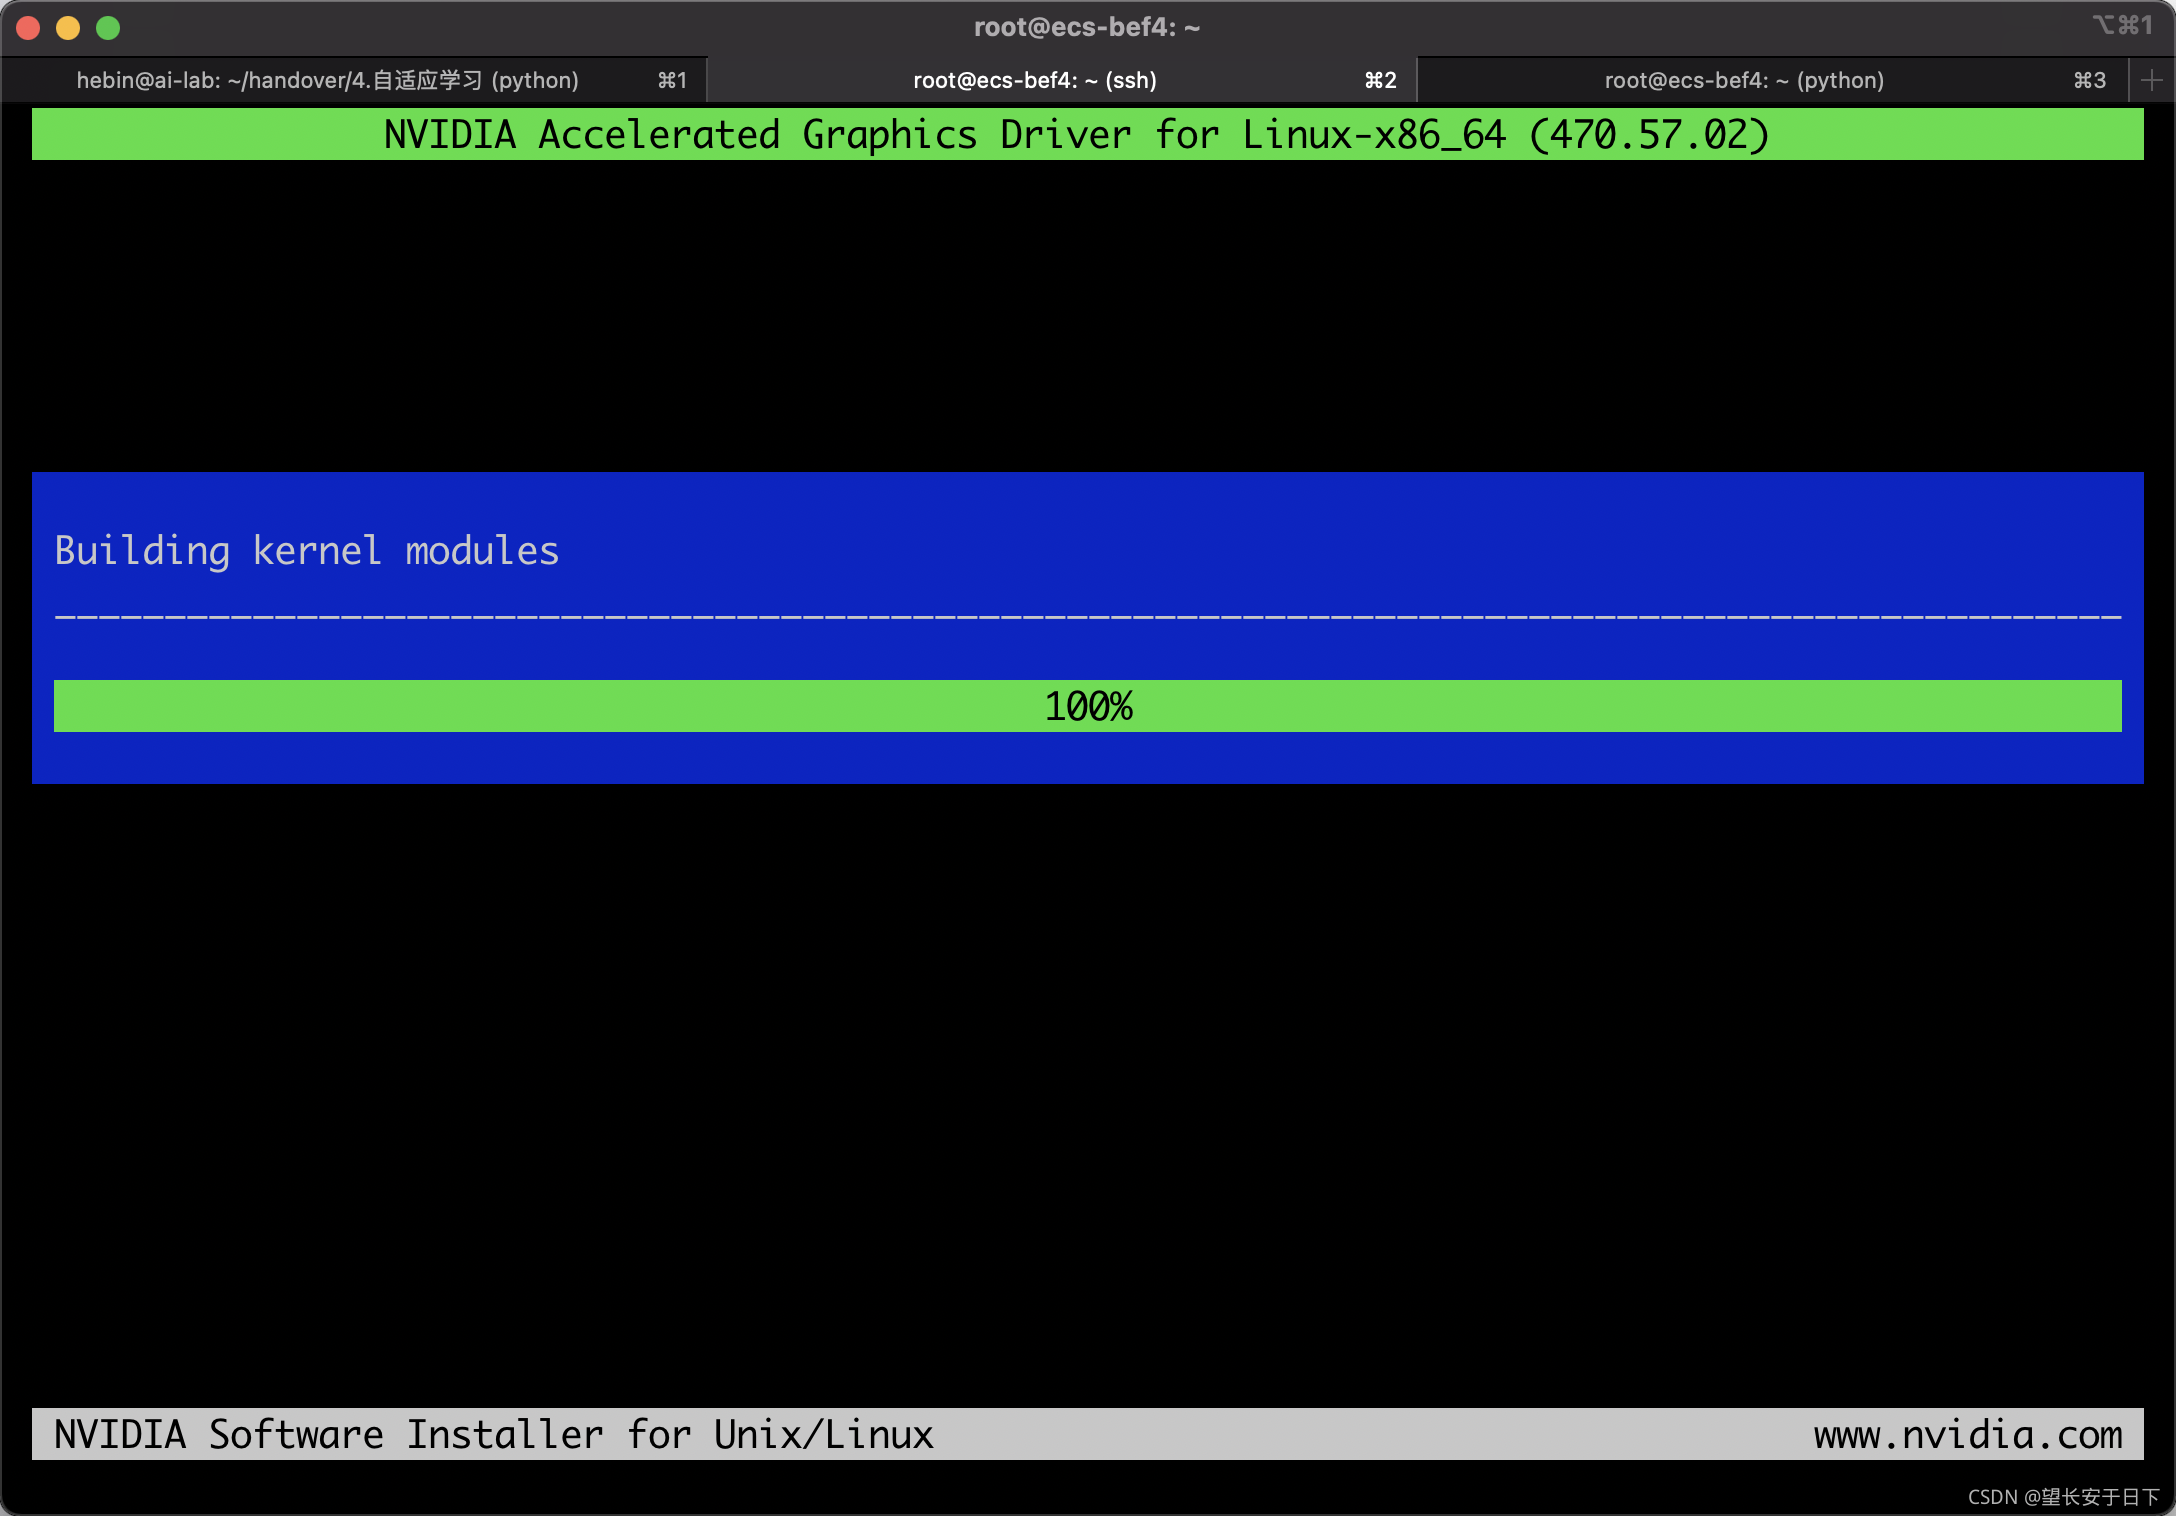Image resolution: width=2176 pixels, height=1516 pixels.
Task: Click the CSDN watermark in bottom corner
Action: coord(2063,1497)
